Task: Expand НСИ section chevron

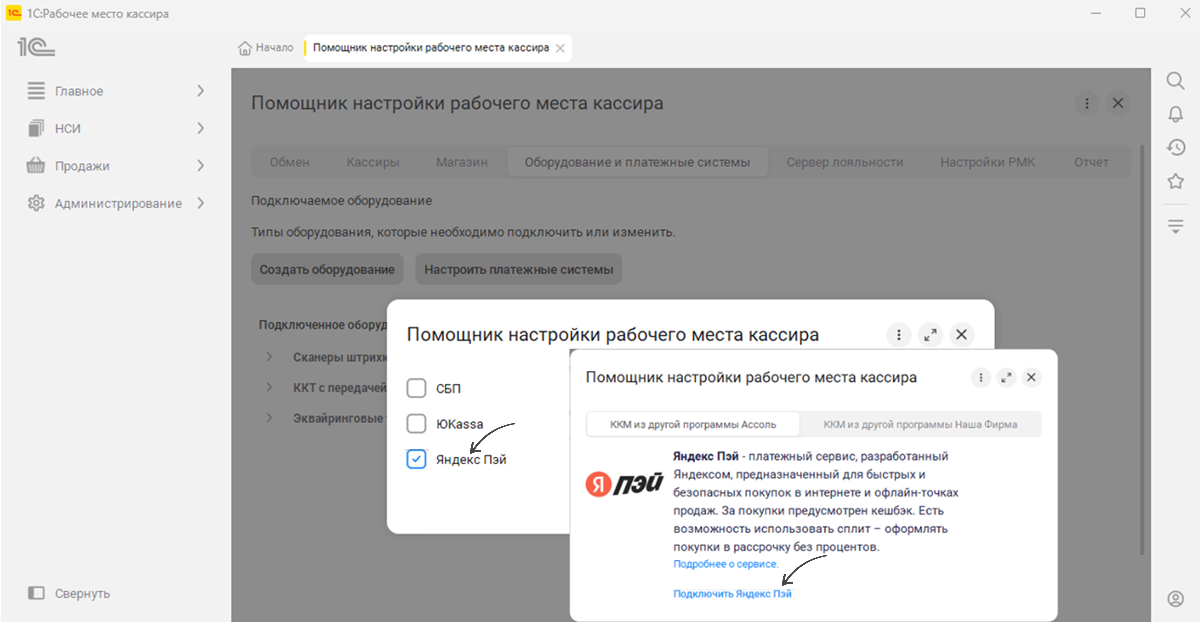Action: point(200,128)
